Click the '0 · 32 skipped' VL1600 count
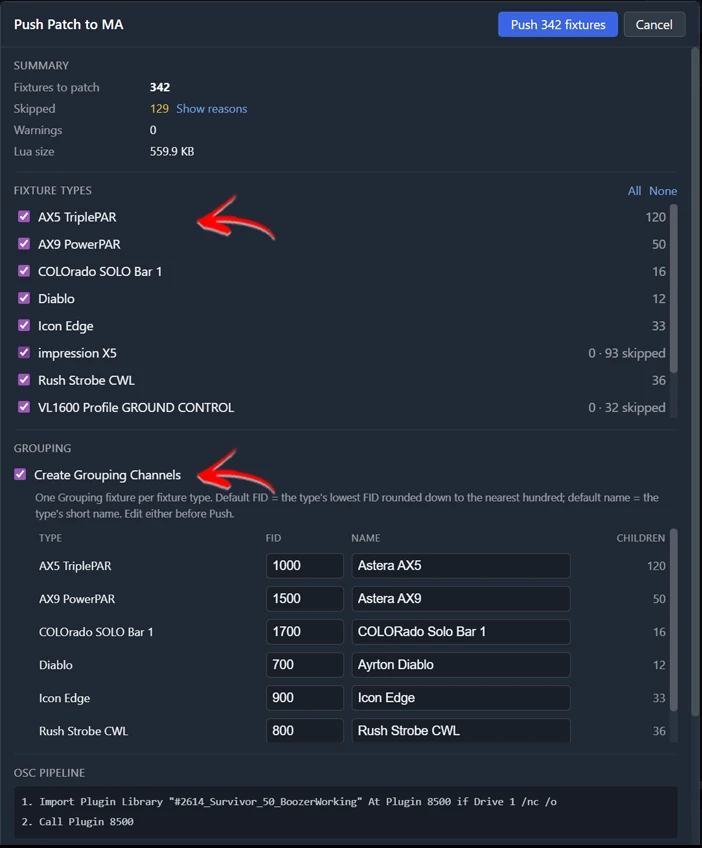This screenshot has height=848, width=702. tap(627, 407)
